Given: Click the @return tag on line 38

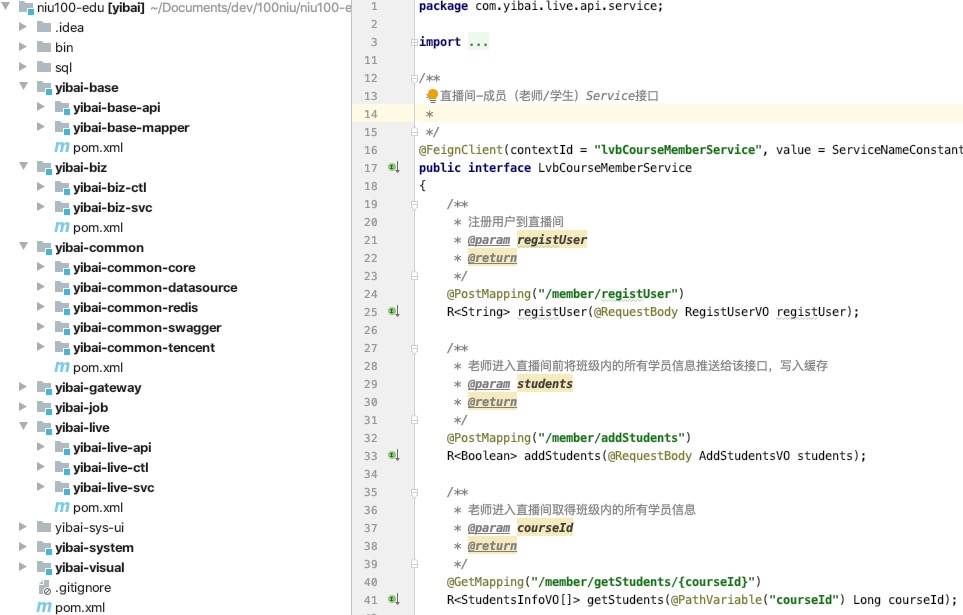Looking at the screenshot, I should click(492, 546).
